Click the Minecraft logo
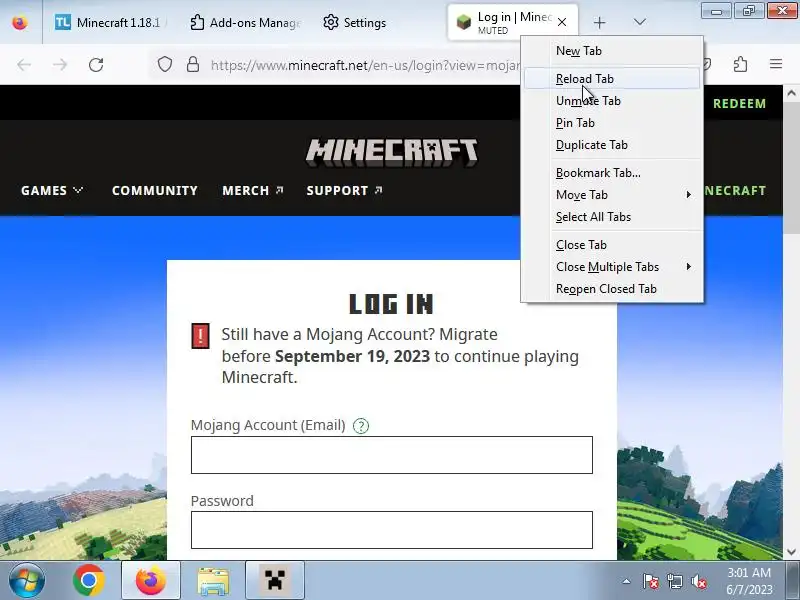This screenshot has width=800, height=600. (x=392, y=152)
